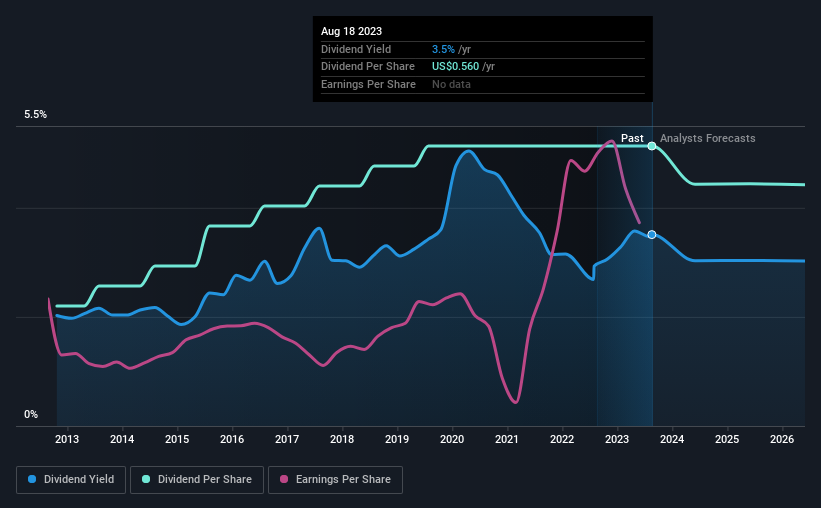Toggle the Dividend Yield legend button
Viewport: 821px width, 508px height.
71,480
